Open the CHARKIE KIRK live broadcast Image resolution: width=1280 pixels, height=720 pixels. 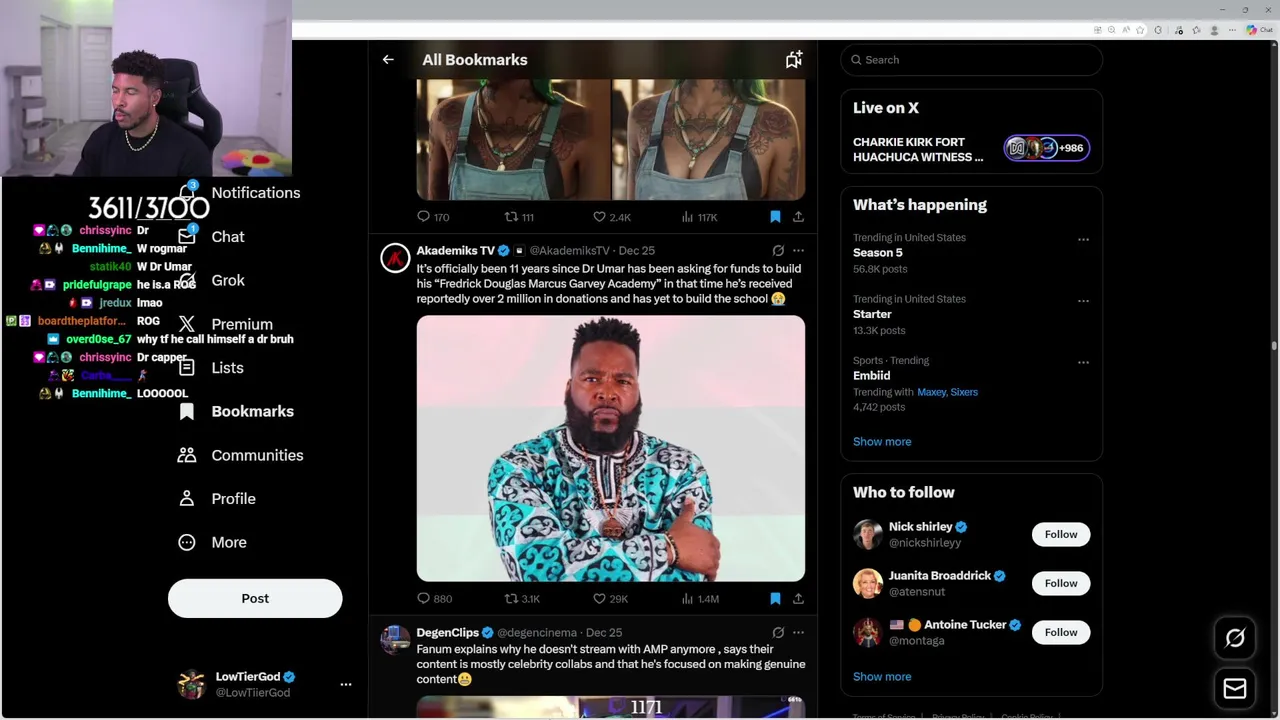tap(918, 149)
